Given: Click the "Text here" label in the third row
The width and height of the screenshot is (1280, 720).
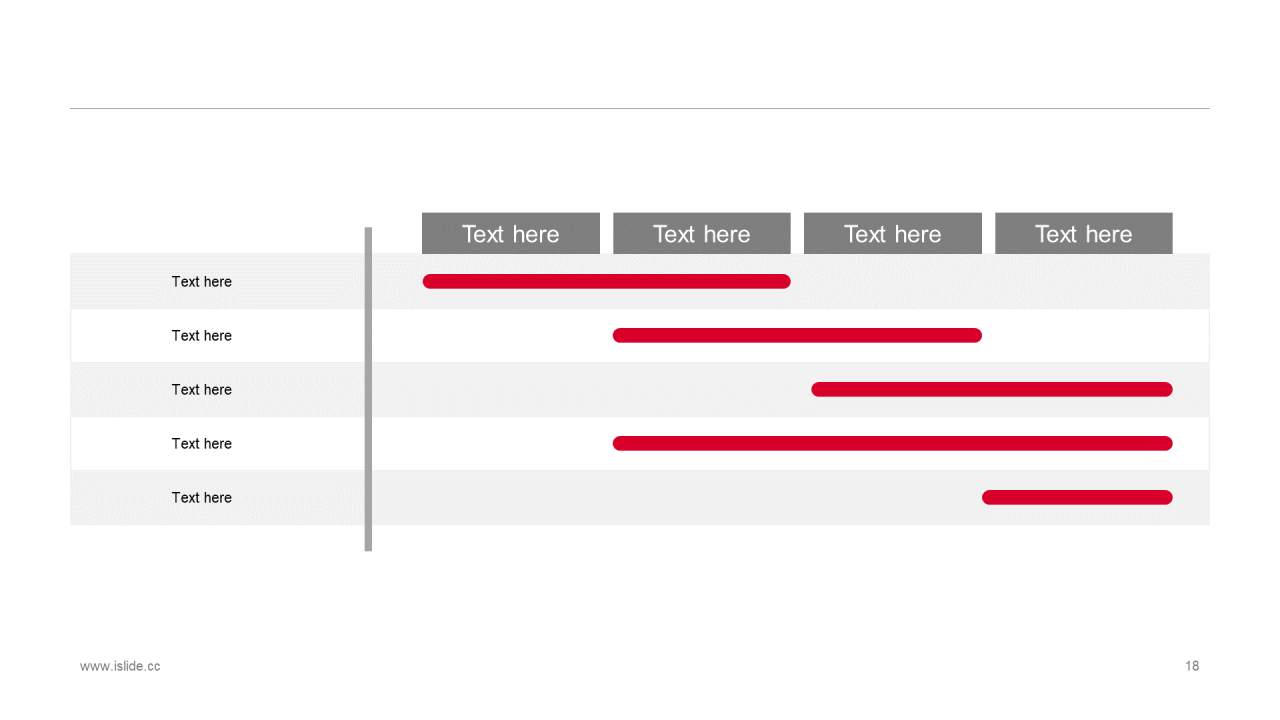Looking at the screenshot, I should [201, 390].
